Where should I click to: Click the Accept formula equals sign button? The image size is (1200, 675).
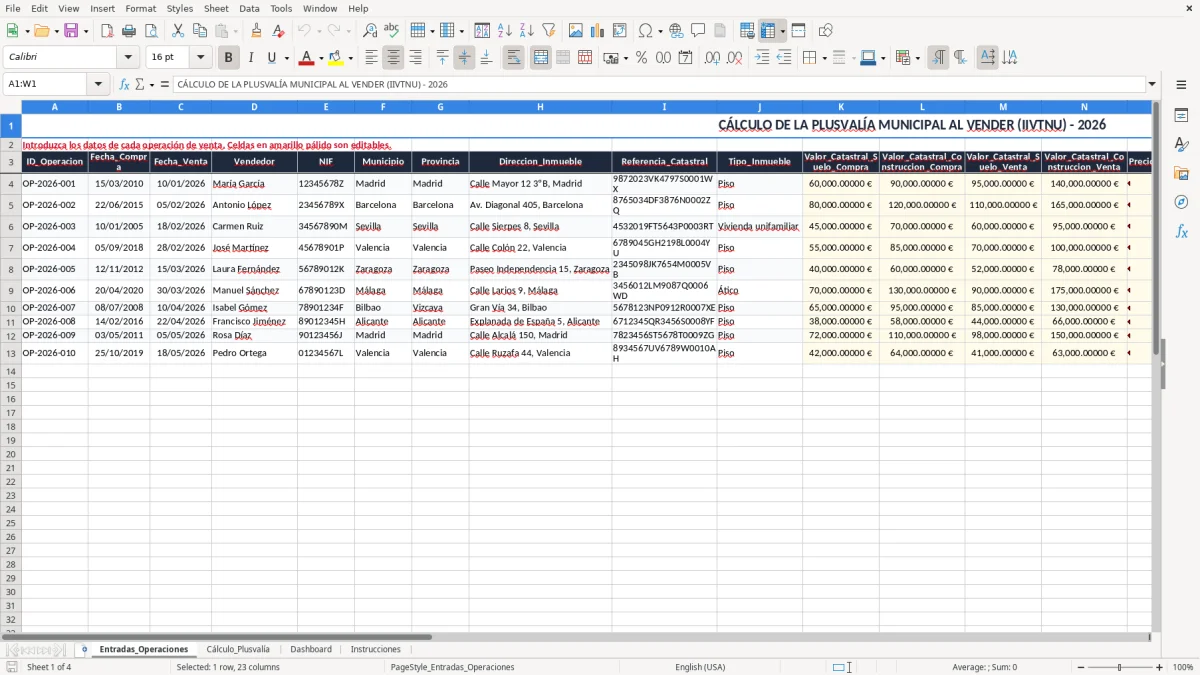pos(165,84)
